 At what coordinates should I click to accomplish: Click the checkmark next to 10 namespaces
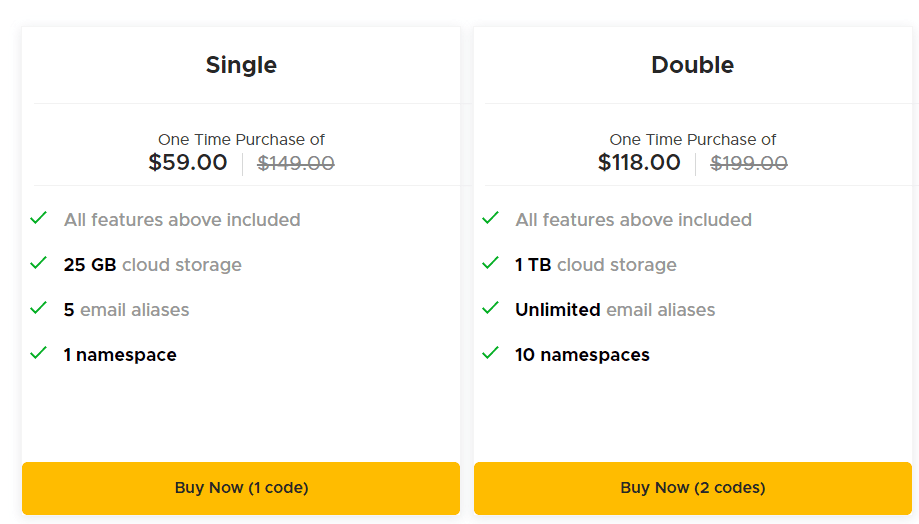click(x=491, y=353)
